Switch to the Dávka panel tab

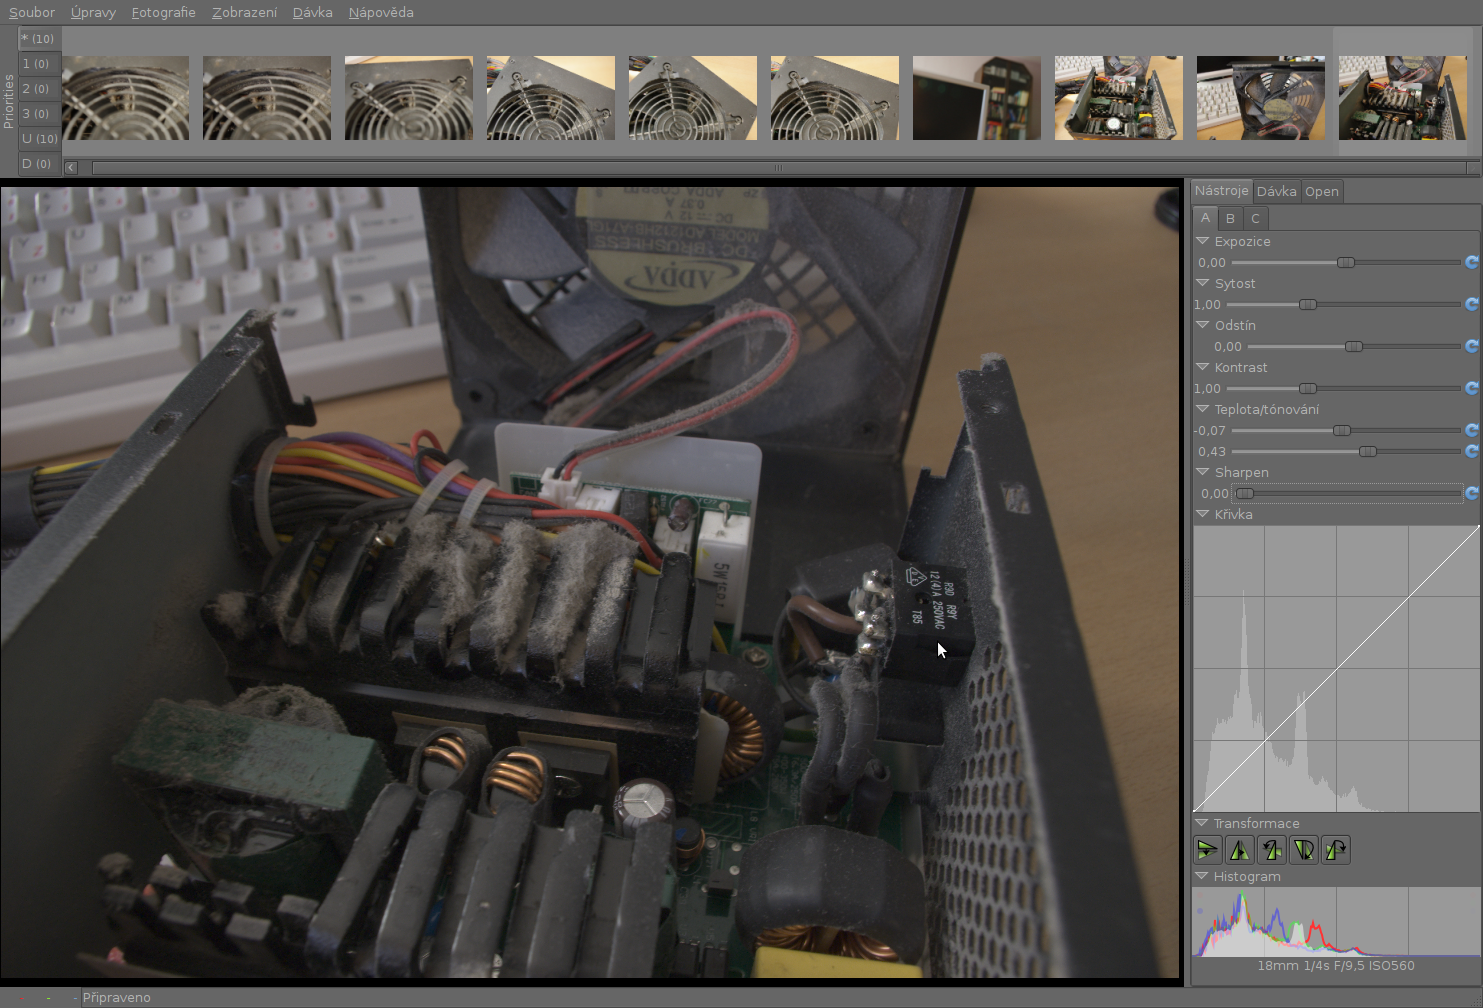click(1277, 191)
